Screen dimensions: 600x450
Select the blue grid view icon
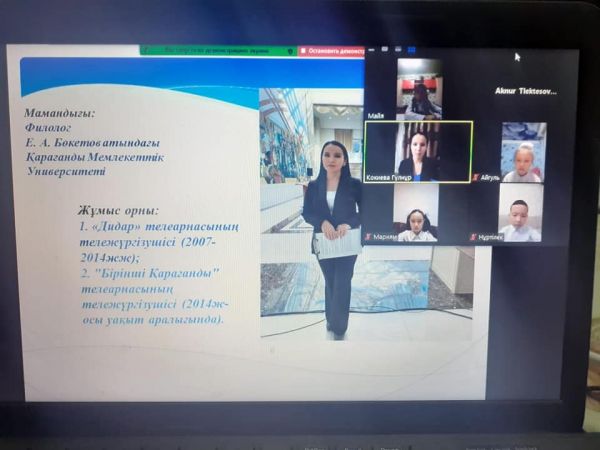coord(410,48)
